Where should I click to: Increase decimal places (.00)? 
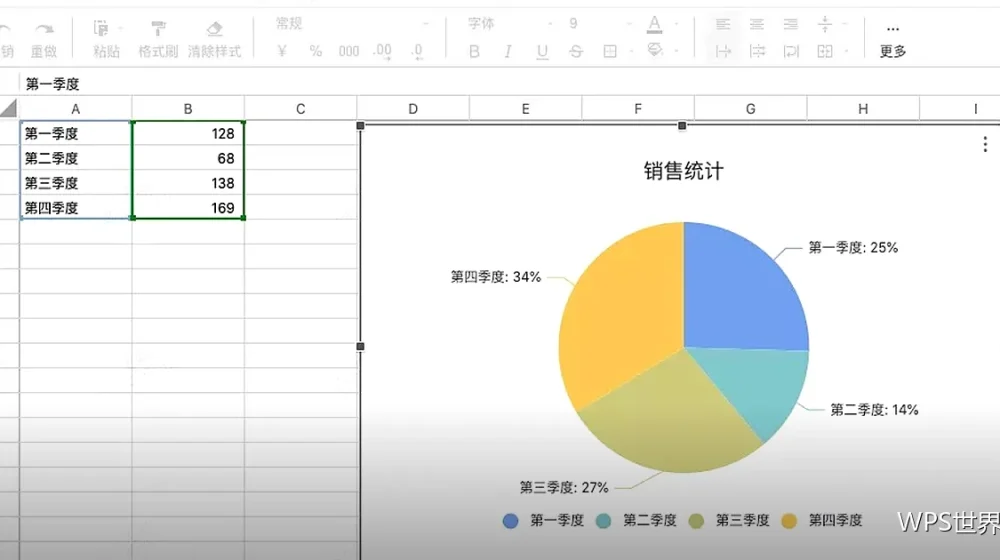(x=383, y=51)
